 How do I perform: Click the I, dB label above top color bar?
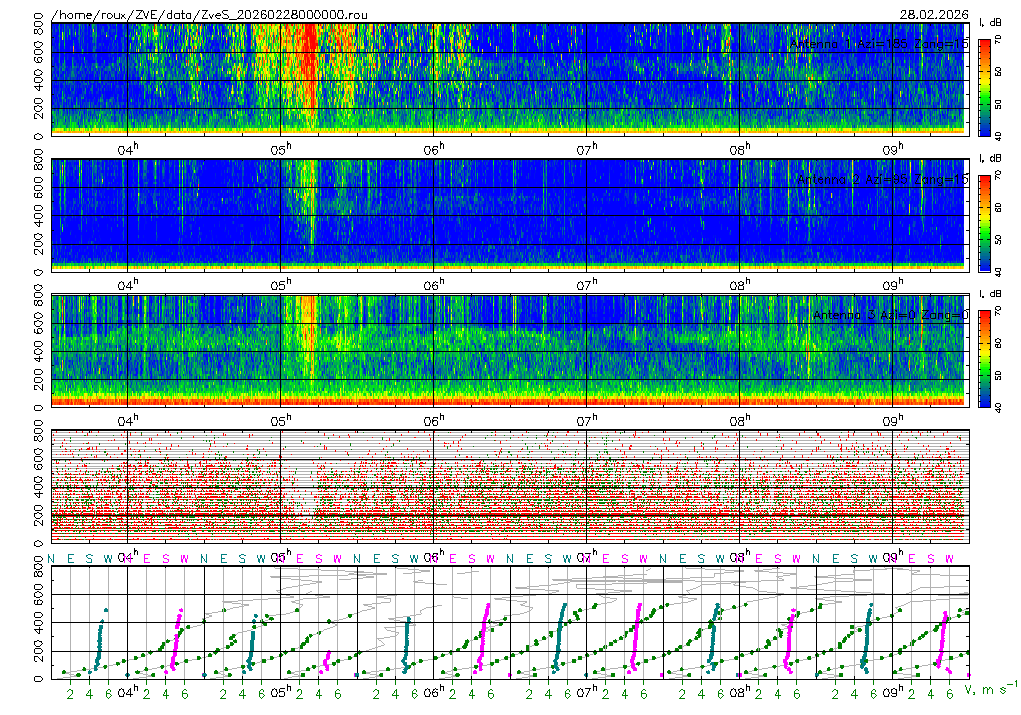(990, 22)
